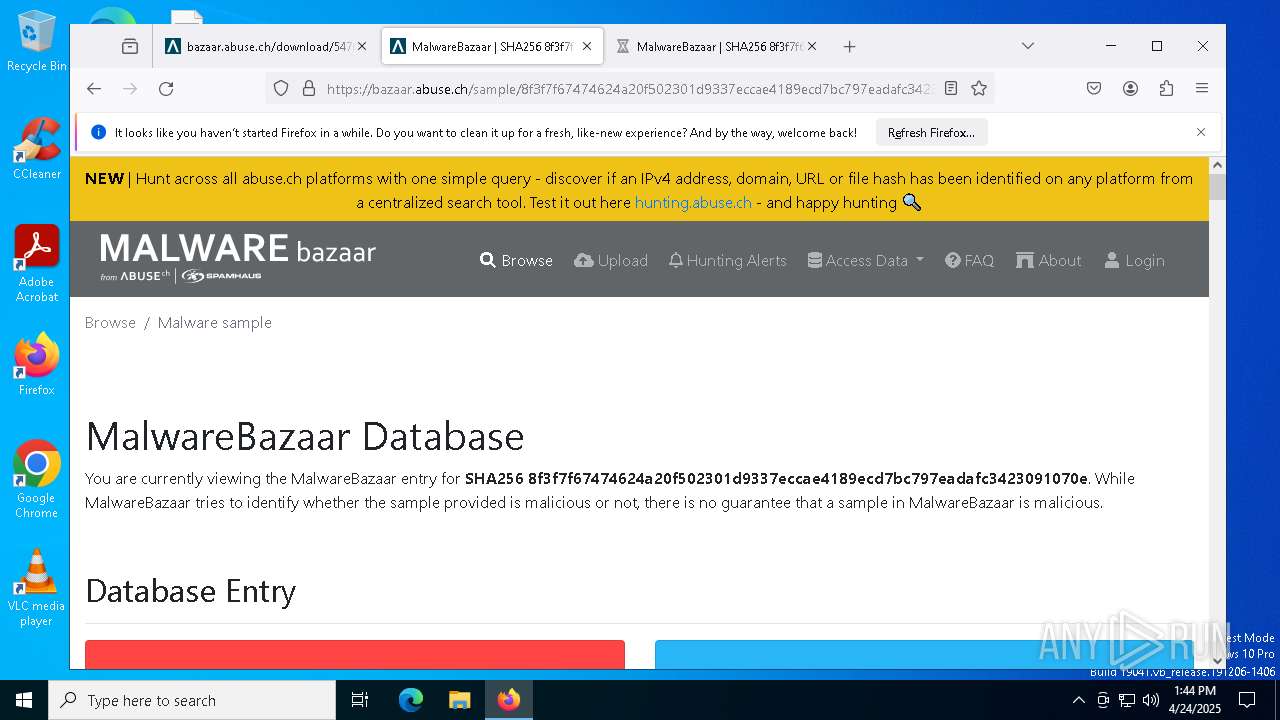Switch to bazaar.abuse.ch download tab

(x=265, y=46)
